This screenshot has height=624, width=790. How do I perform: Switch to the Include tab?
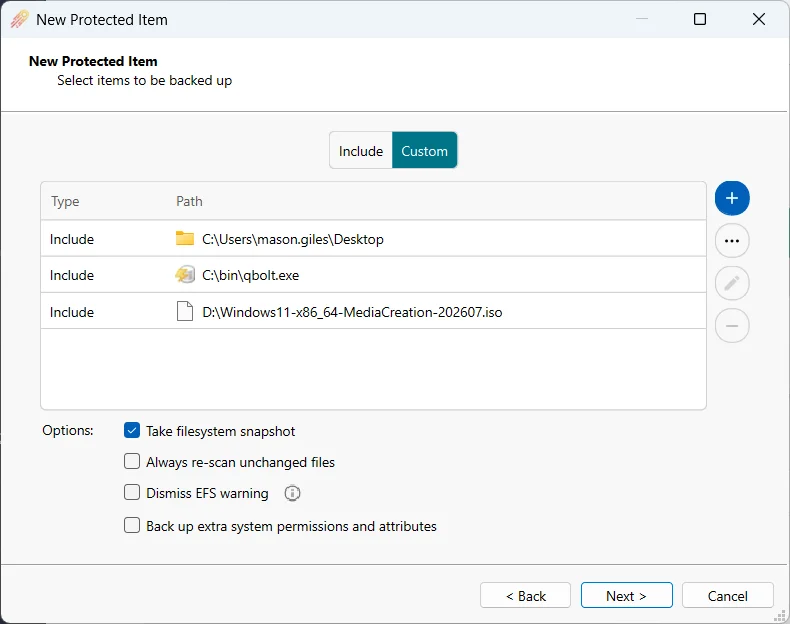(x=361, y=151)
